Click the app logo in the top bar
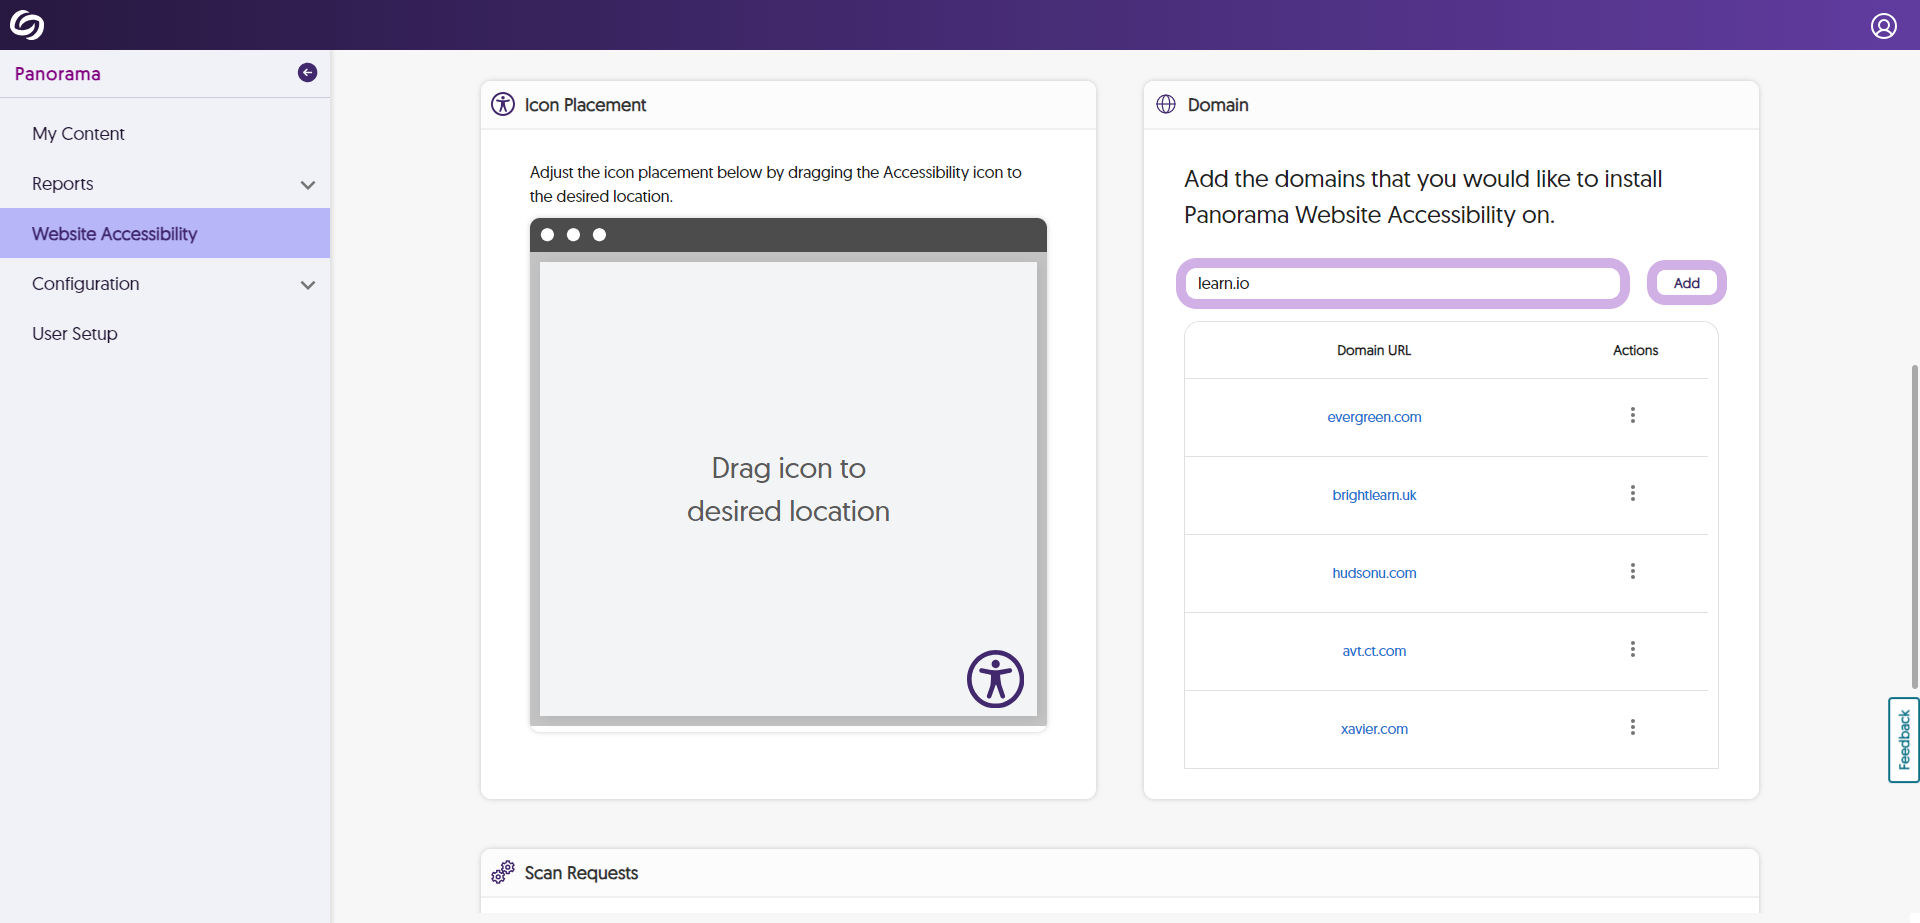The width and height of the screenshot is (1920, 923). (x=27, y=25)
